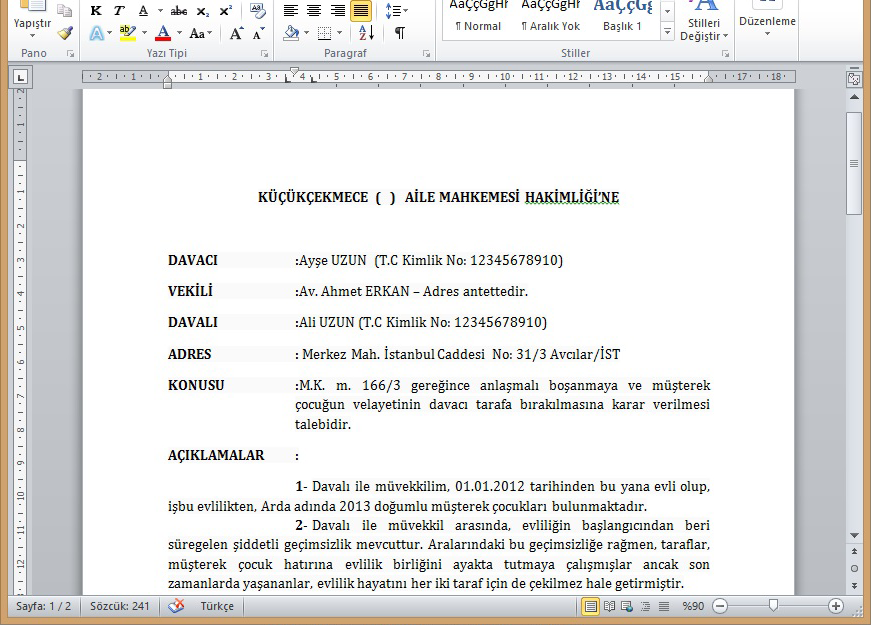
Task: Switch to Print Layout view
Action: click(x=590, y=606)
